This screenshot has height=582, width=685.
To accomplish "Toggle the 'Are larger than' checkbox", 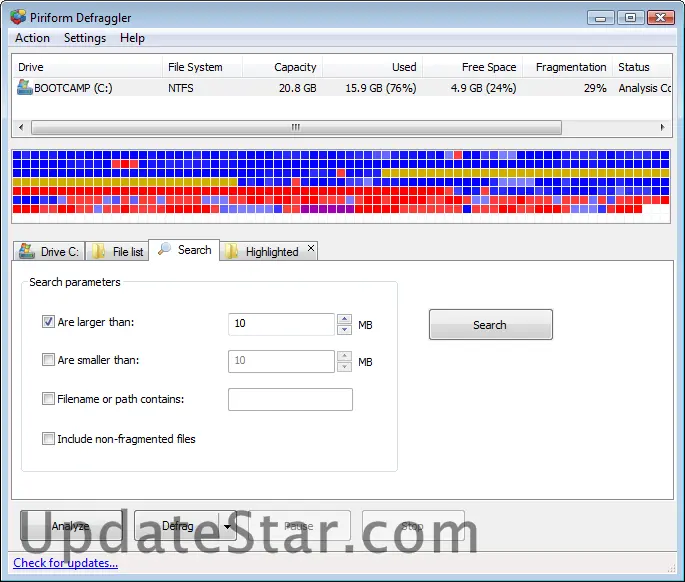I will coord(48,322).
